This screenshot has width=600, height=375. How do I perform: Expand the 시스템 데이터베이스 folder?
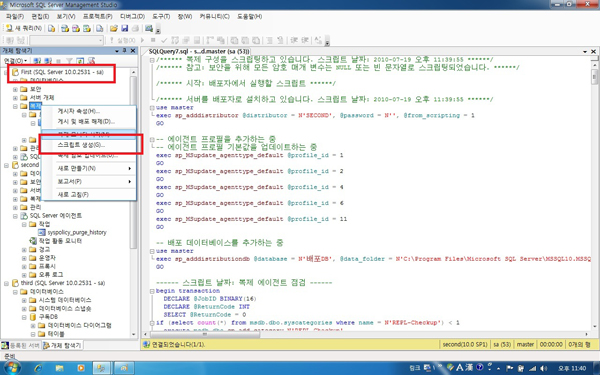click(x=24, y=300)
